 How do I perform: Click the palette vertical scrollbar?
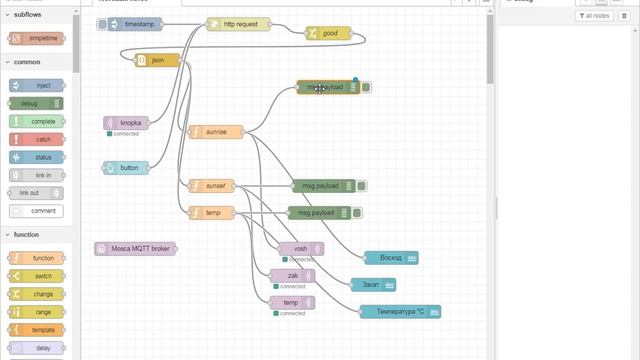point(76,44)
